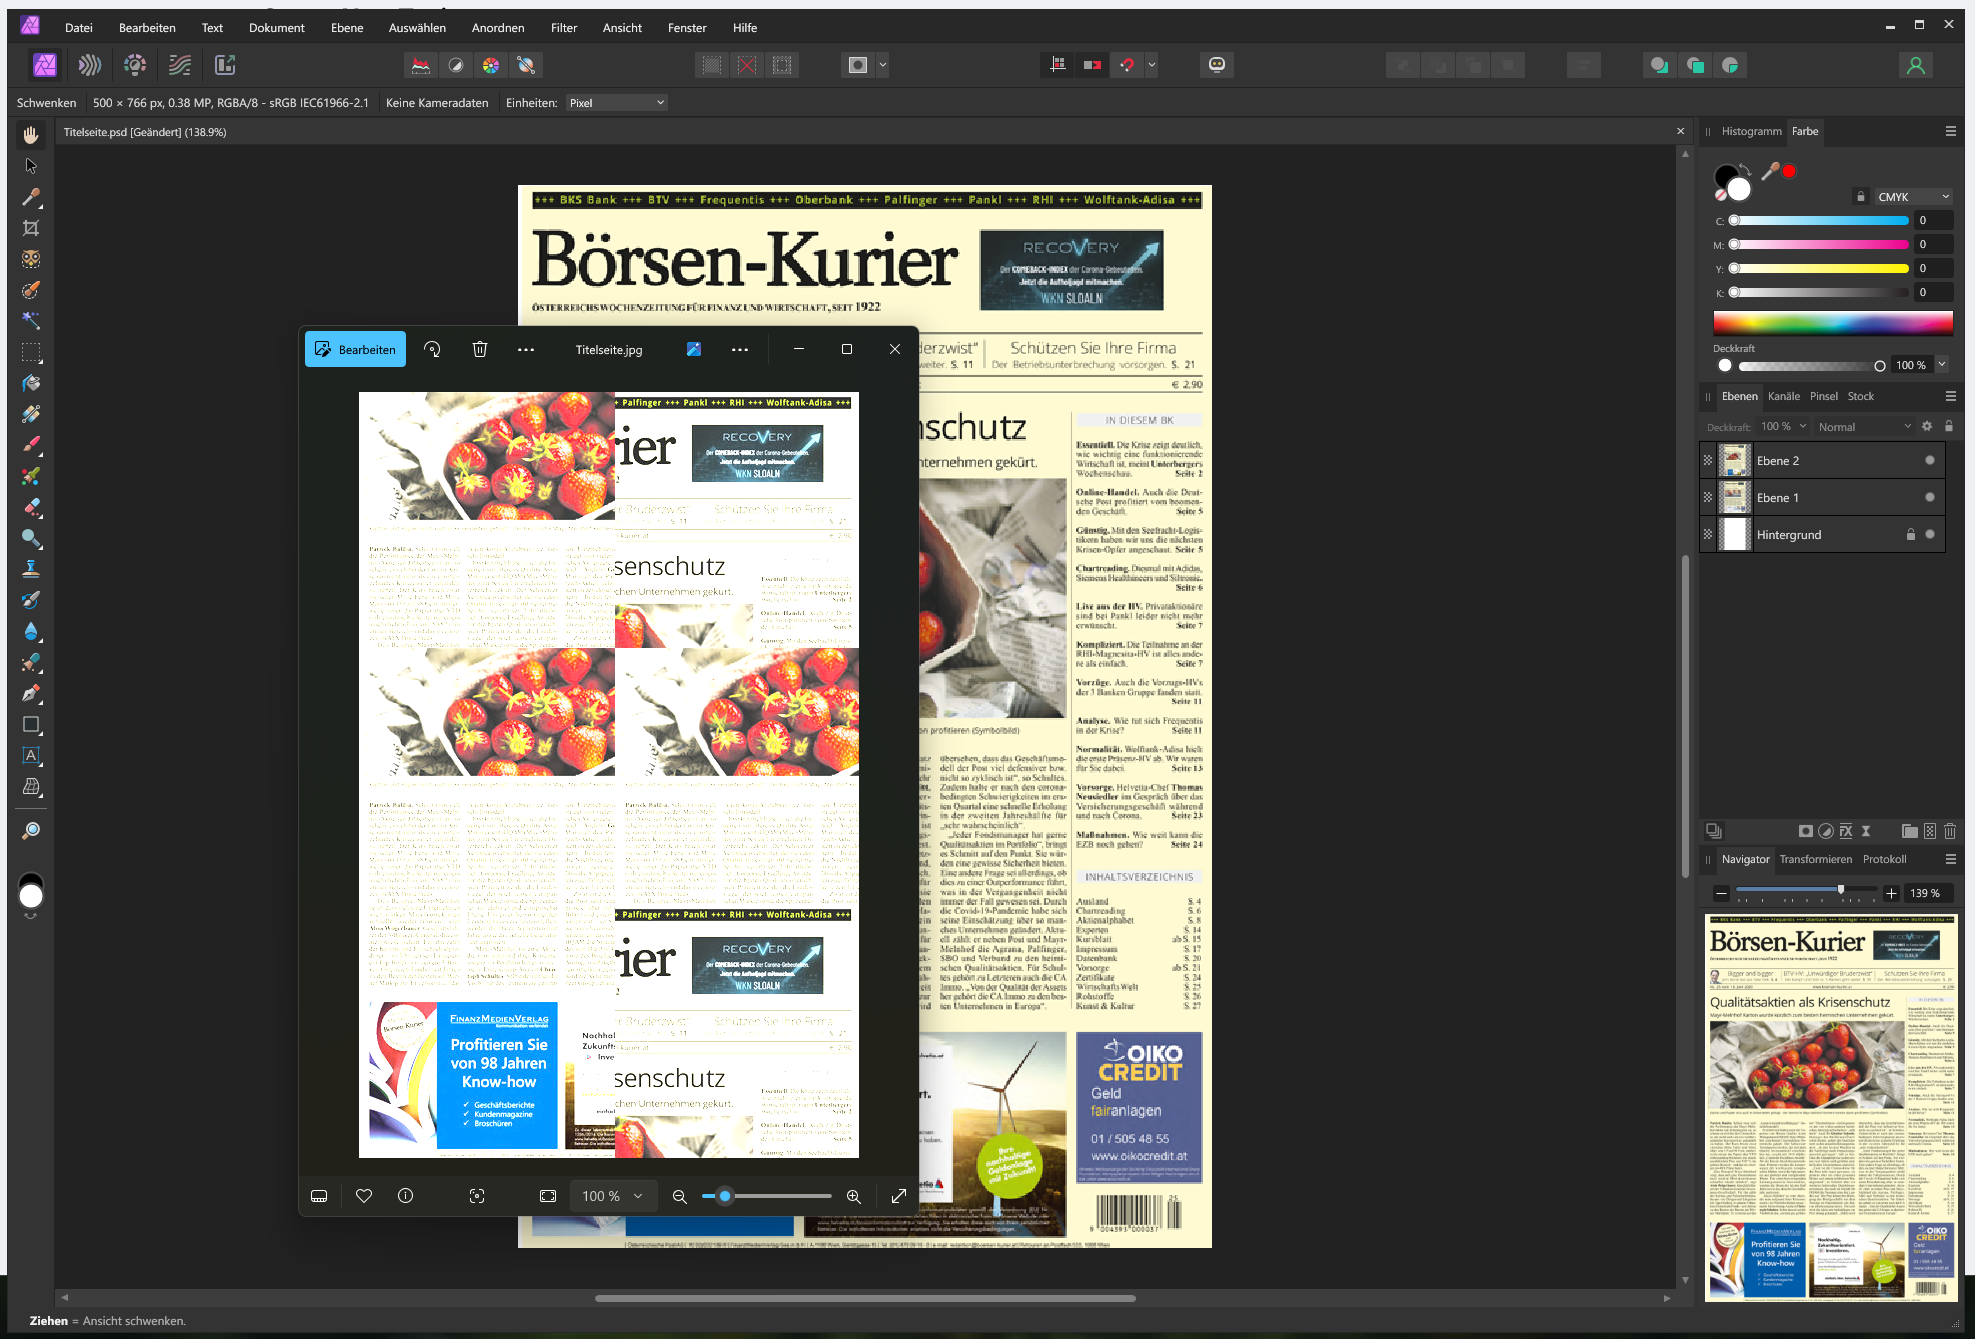
Task: Open color Deckkraft percent dropdown arrow
Action: click(x=1942, y=365)
